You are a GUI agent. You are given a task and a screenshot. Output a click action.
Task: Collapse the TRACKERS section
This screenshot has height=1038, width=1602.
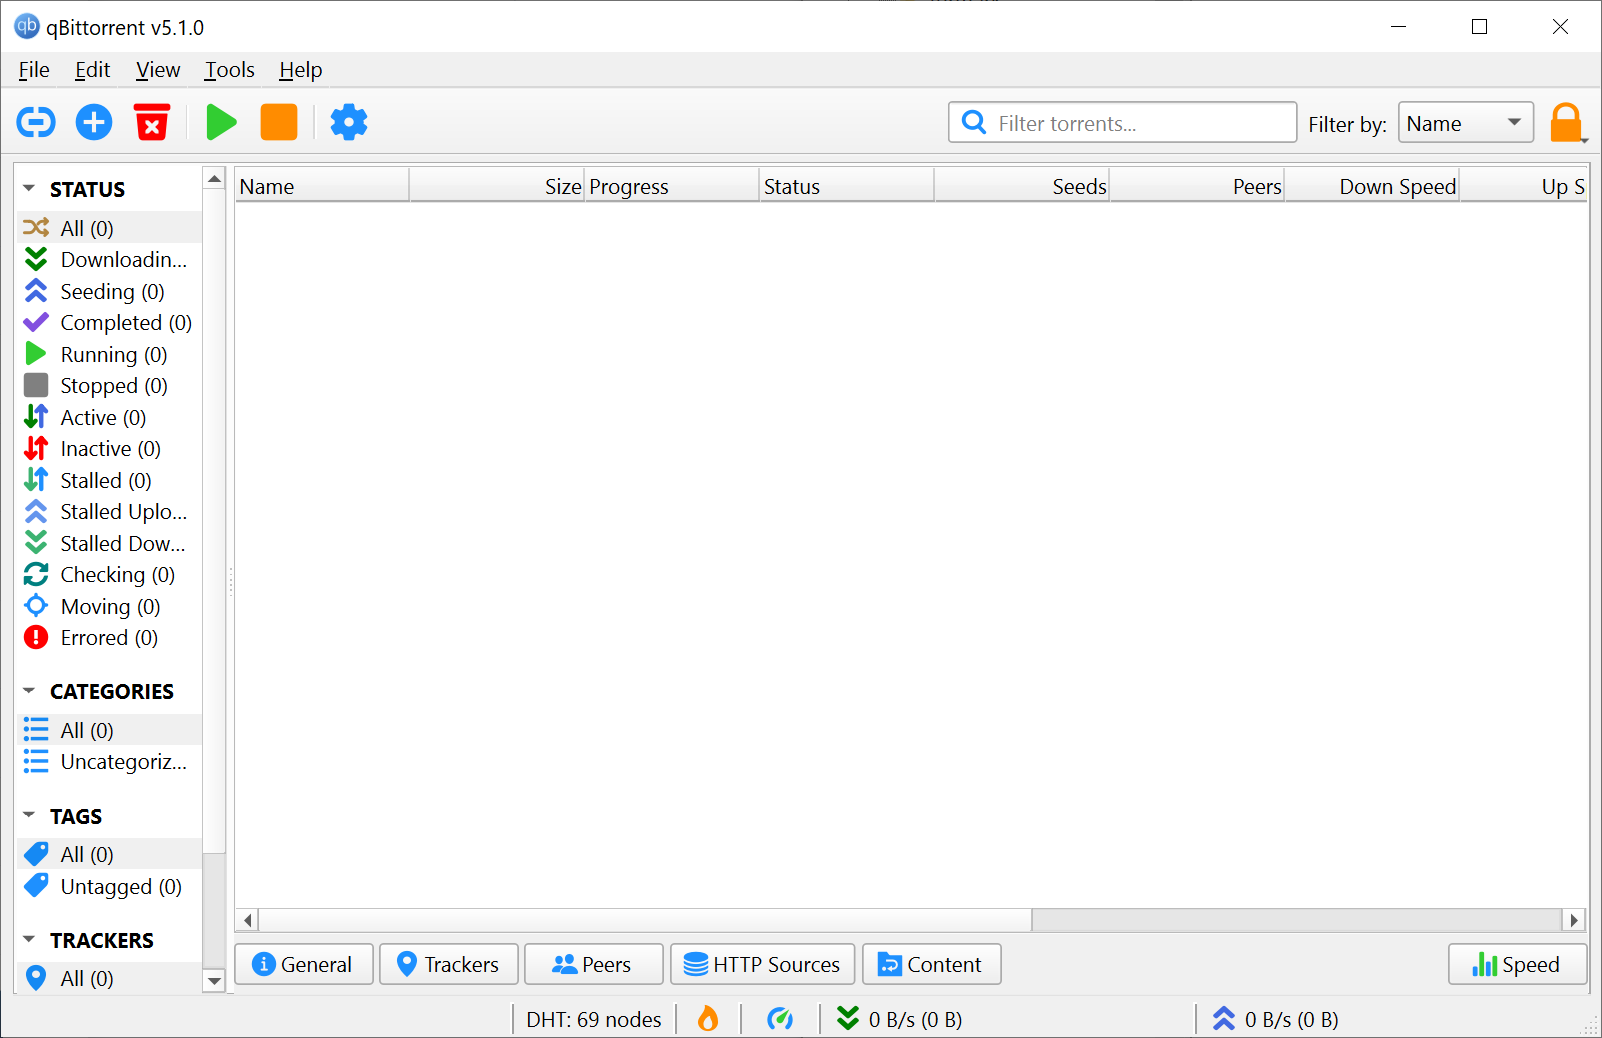29,939
